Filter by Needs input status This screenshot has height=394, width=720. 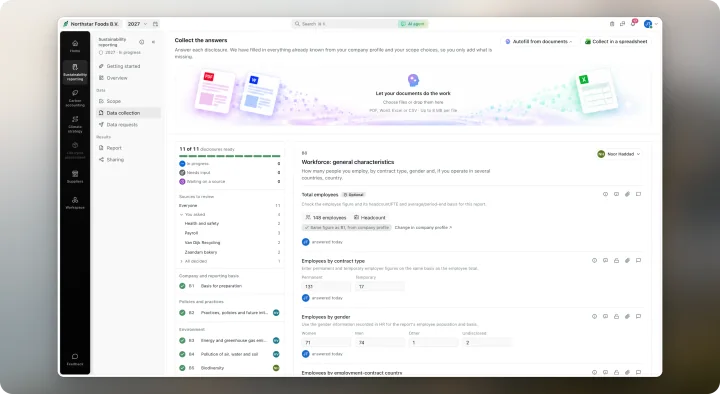230,173
